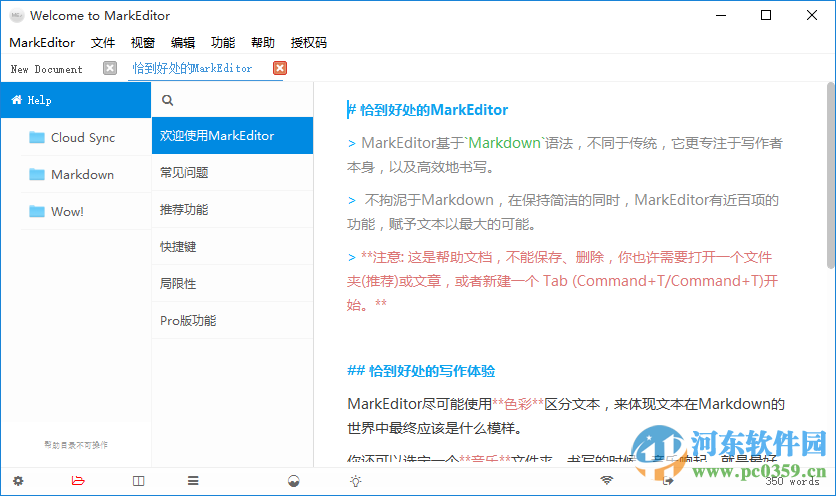Click the MarkEditor app icon in title bar
Image resolution: width=836 pixels, height=496 pixels.
[x=17, y=15]
